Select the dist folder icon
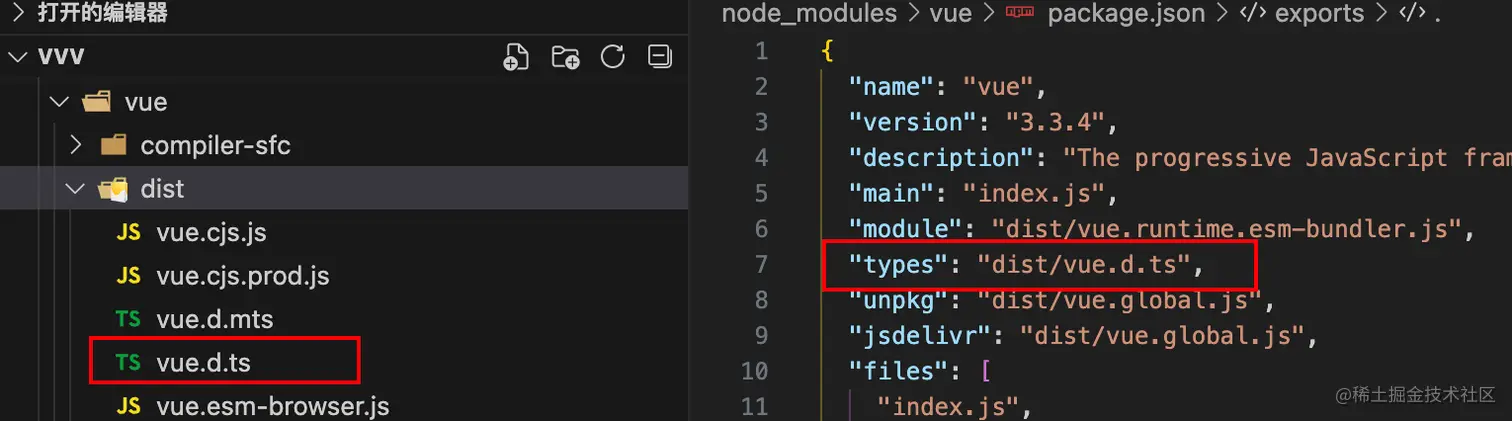Screen dimensions: 1512x421 114,188
